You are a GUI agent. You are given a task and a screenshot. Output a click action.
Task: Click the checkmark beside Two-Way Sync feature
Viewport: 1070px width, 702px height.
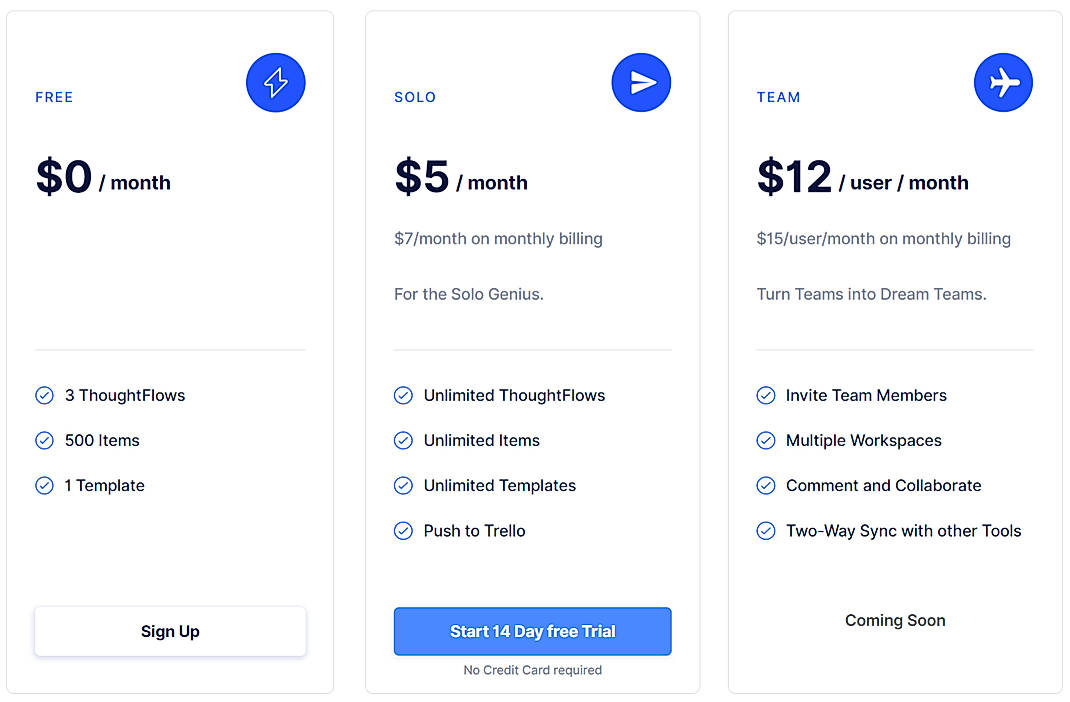coord(765,531)
